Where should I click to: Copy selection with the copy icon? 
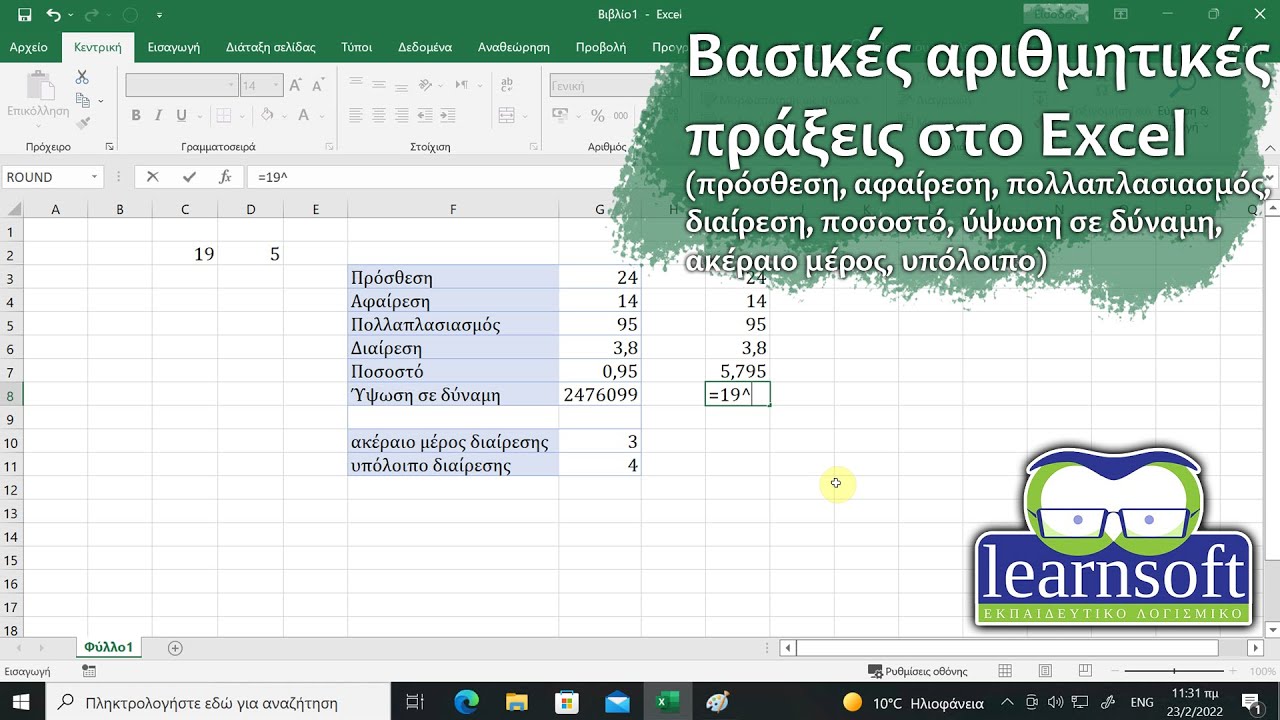click(x=82, y=100)
